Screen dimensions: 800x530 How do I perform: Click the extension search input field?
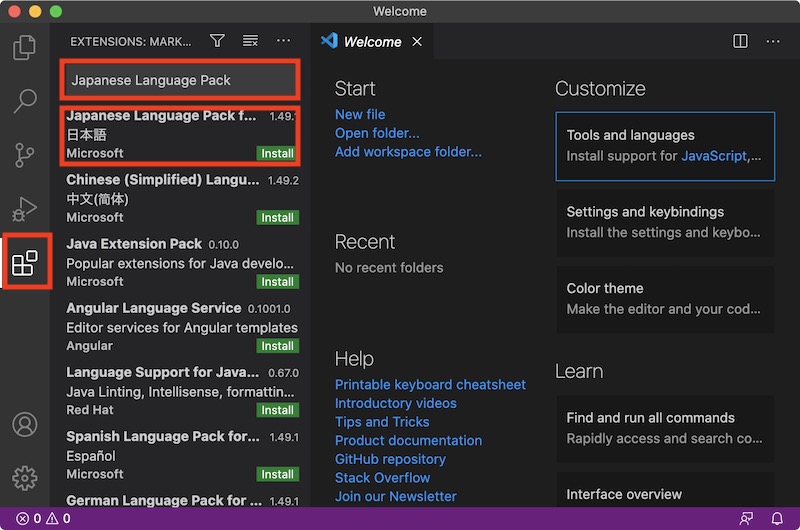click(180, 80)
